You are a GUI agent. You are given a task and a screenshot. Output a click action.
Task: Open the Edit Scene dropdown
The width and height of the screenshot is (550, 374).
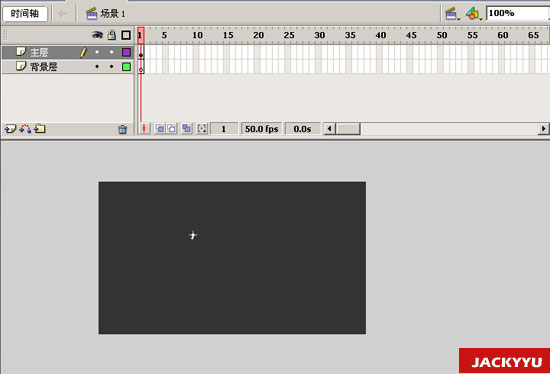452,14
